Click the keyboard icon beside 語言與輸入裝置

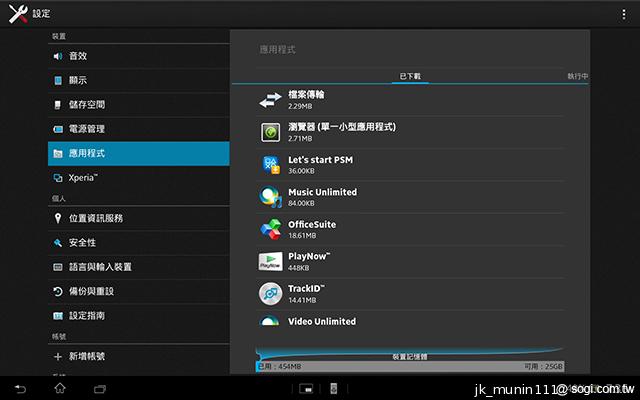point(58,267)
